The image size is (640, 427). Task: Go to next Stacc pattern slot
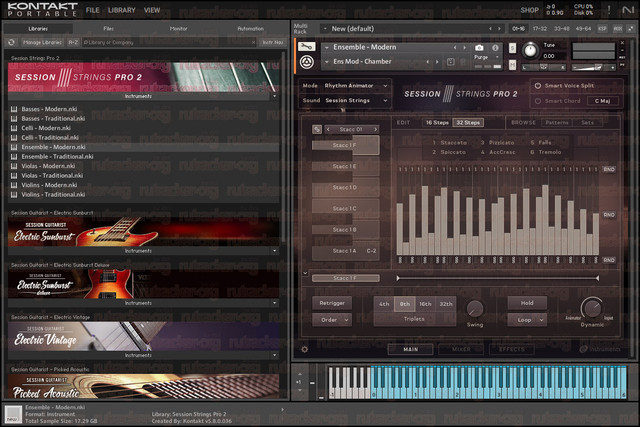[x=376, y=129]
